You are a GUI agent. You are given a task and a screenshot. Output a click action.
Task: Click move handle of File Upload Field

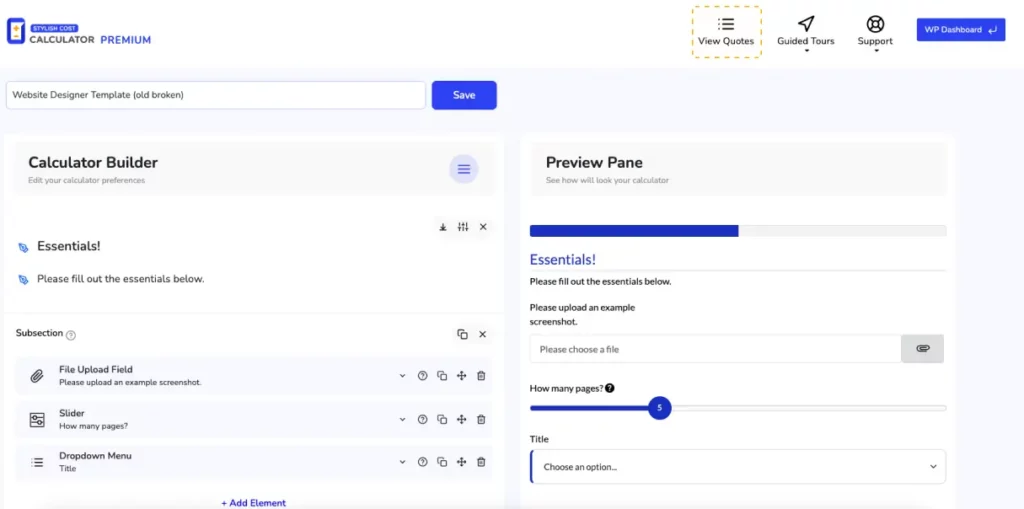coord(461,376)
